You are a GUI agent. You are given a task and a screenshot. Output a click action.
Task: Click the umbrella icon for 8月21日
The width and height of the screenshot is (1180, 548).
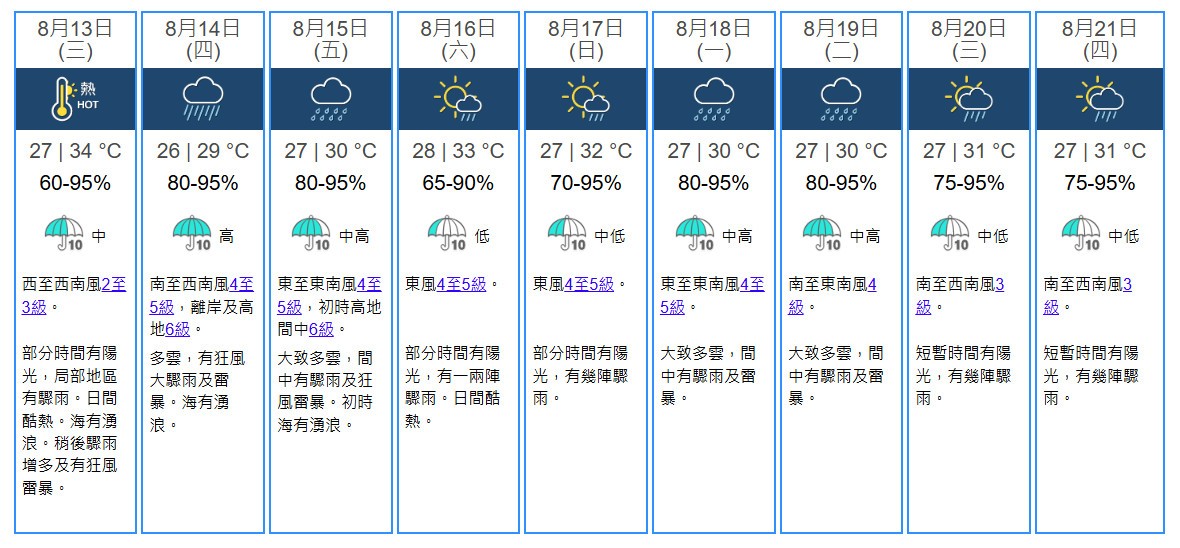point(1079,233)
